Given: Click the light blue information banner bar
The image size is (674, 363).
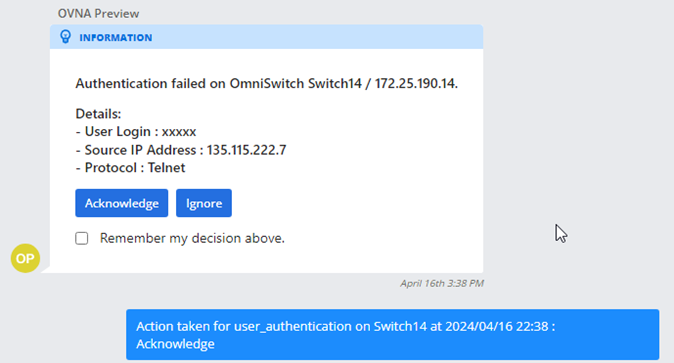Looking at the screenshot, I should (267, 37).
